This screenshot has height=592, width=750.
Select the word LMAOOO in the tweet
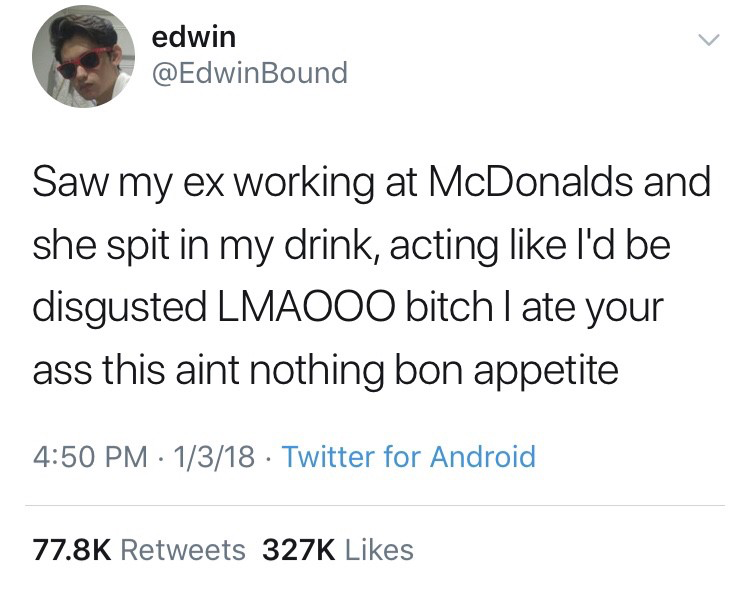click(x=306, y=307)
